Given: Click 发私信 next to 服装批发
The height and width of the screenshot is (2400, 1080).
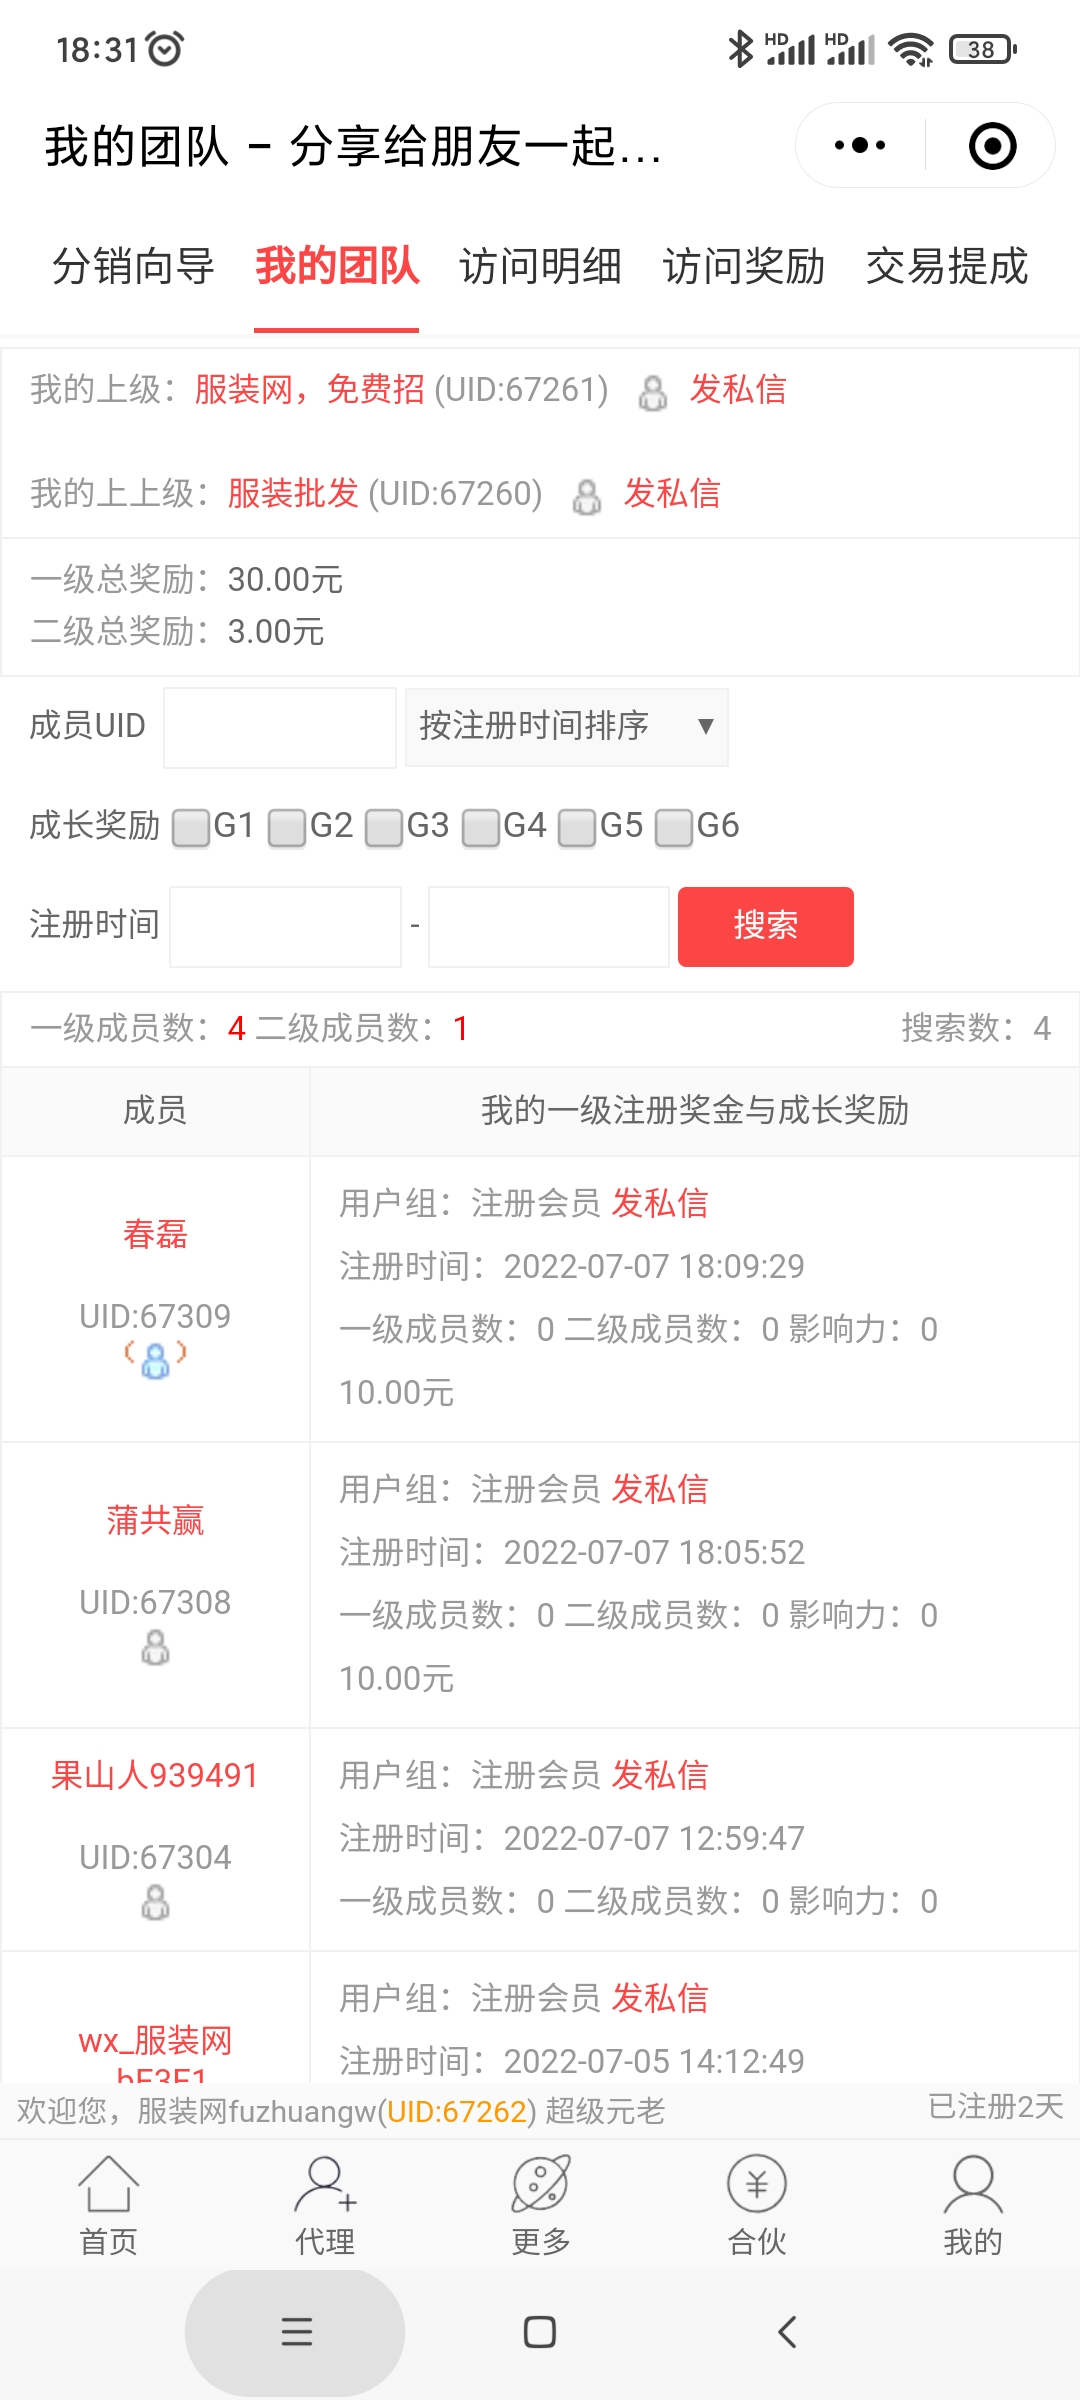Looking at the screenshot, I should [672, 493].
